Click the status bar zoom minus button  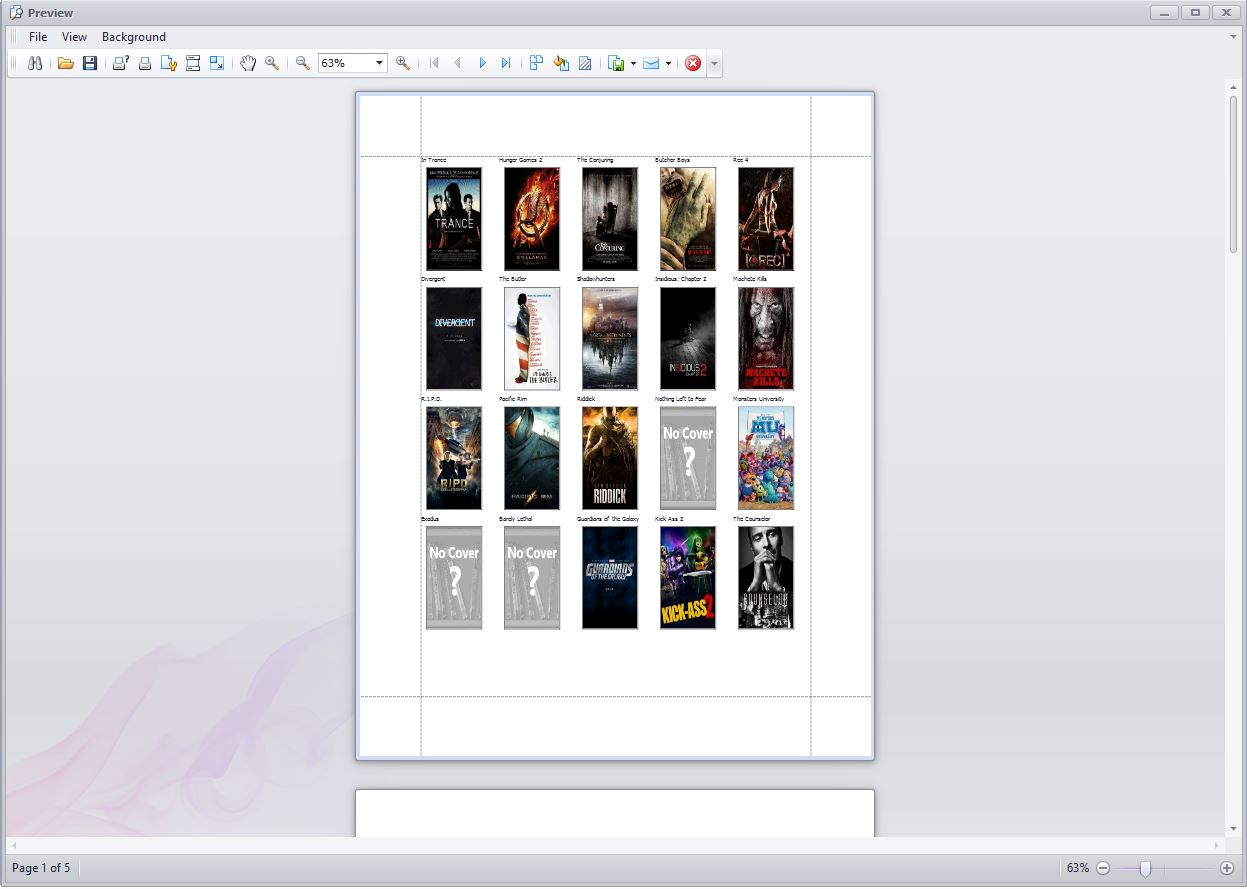coord(1103,868)
